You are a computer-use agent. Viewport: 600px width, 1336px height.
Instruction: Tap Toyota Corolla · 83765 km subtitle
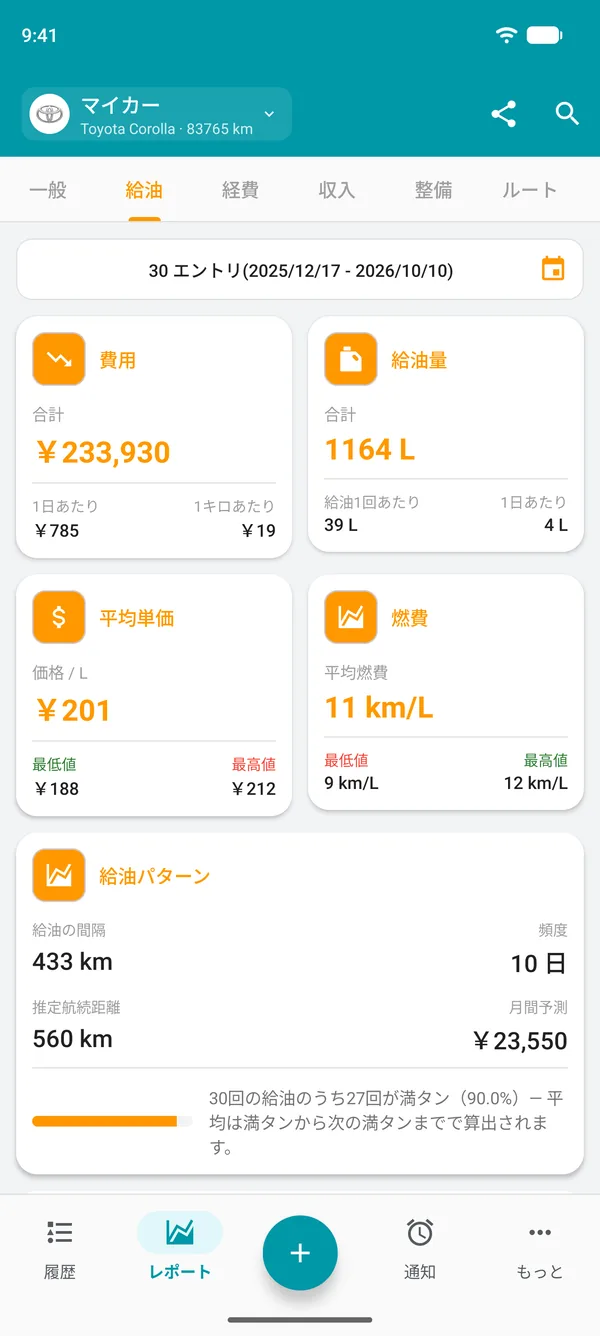(x=166, y=128)
